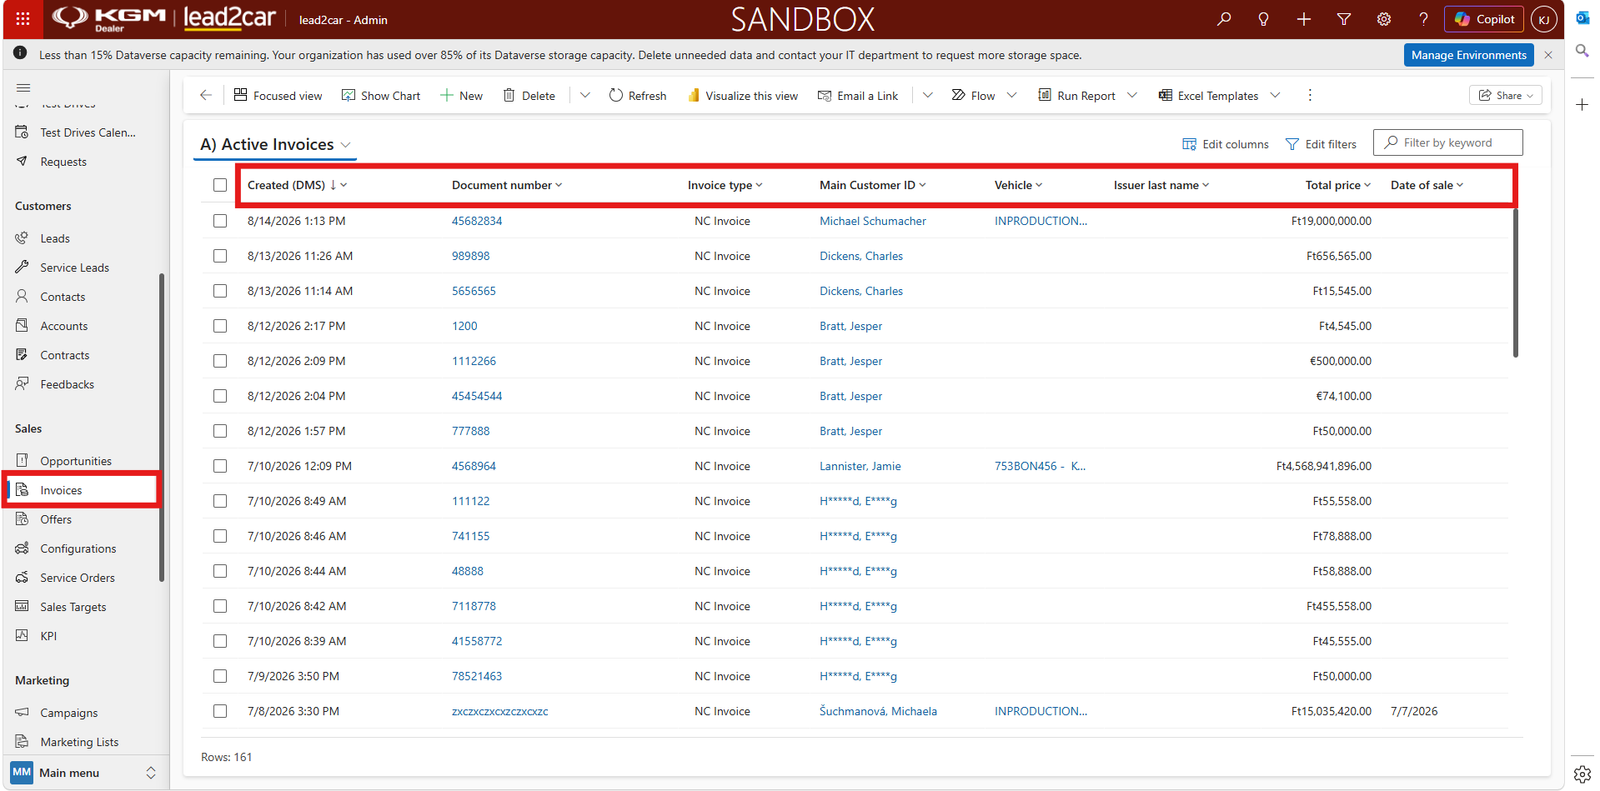Image resolution: width=1600 pixels, height=791 pixels.
Task: Click the Edit filters button
Action: click(x=1320, y=144)
